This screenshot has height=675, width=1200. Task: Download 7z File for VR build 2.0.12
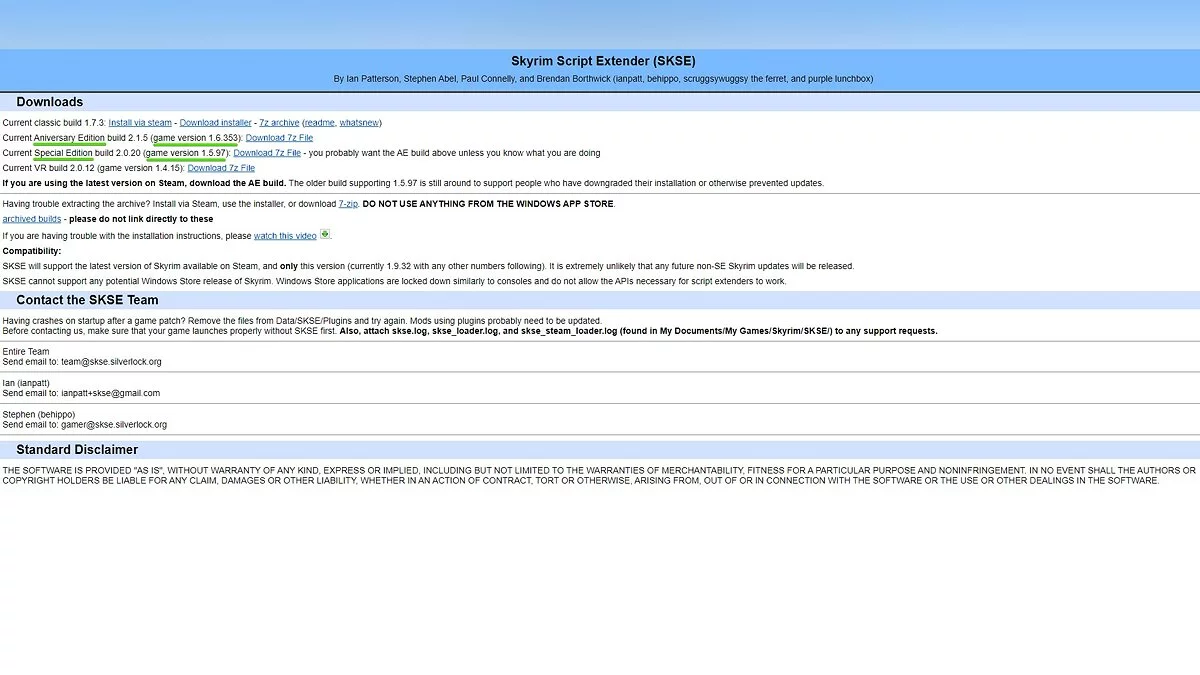(x=221, y=168)
